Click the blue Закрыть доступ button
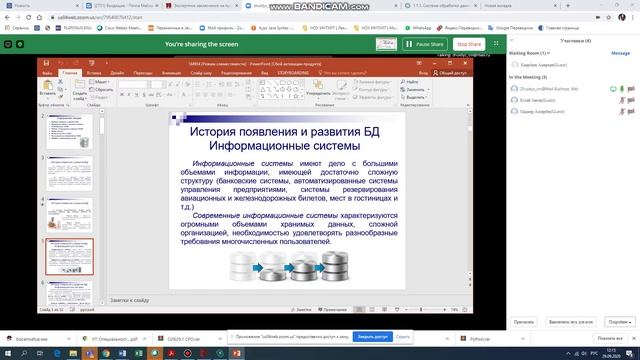The image size is (640, 360). (x=373, y=337)
